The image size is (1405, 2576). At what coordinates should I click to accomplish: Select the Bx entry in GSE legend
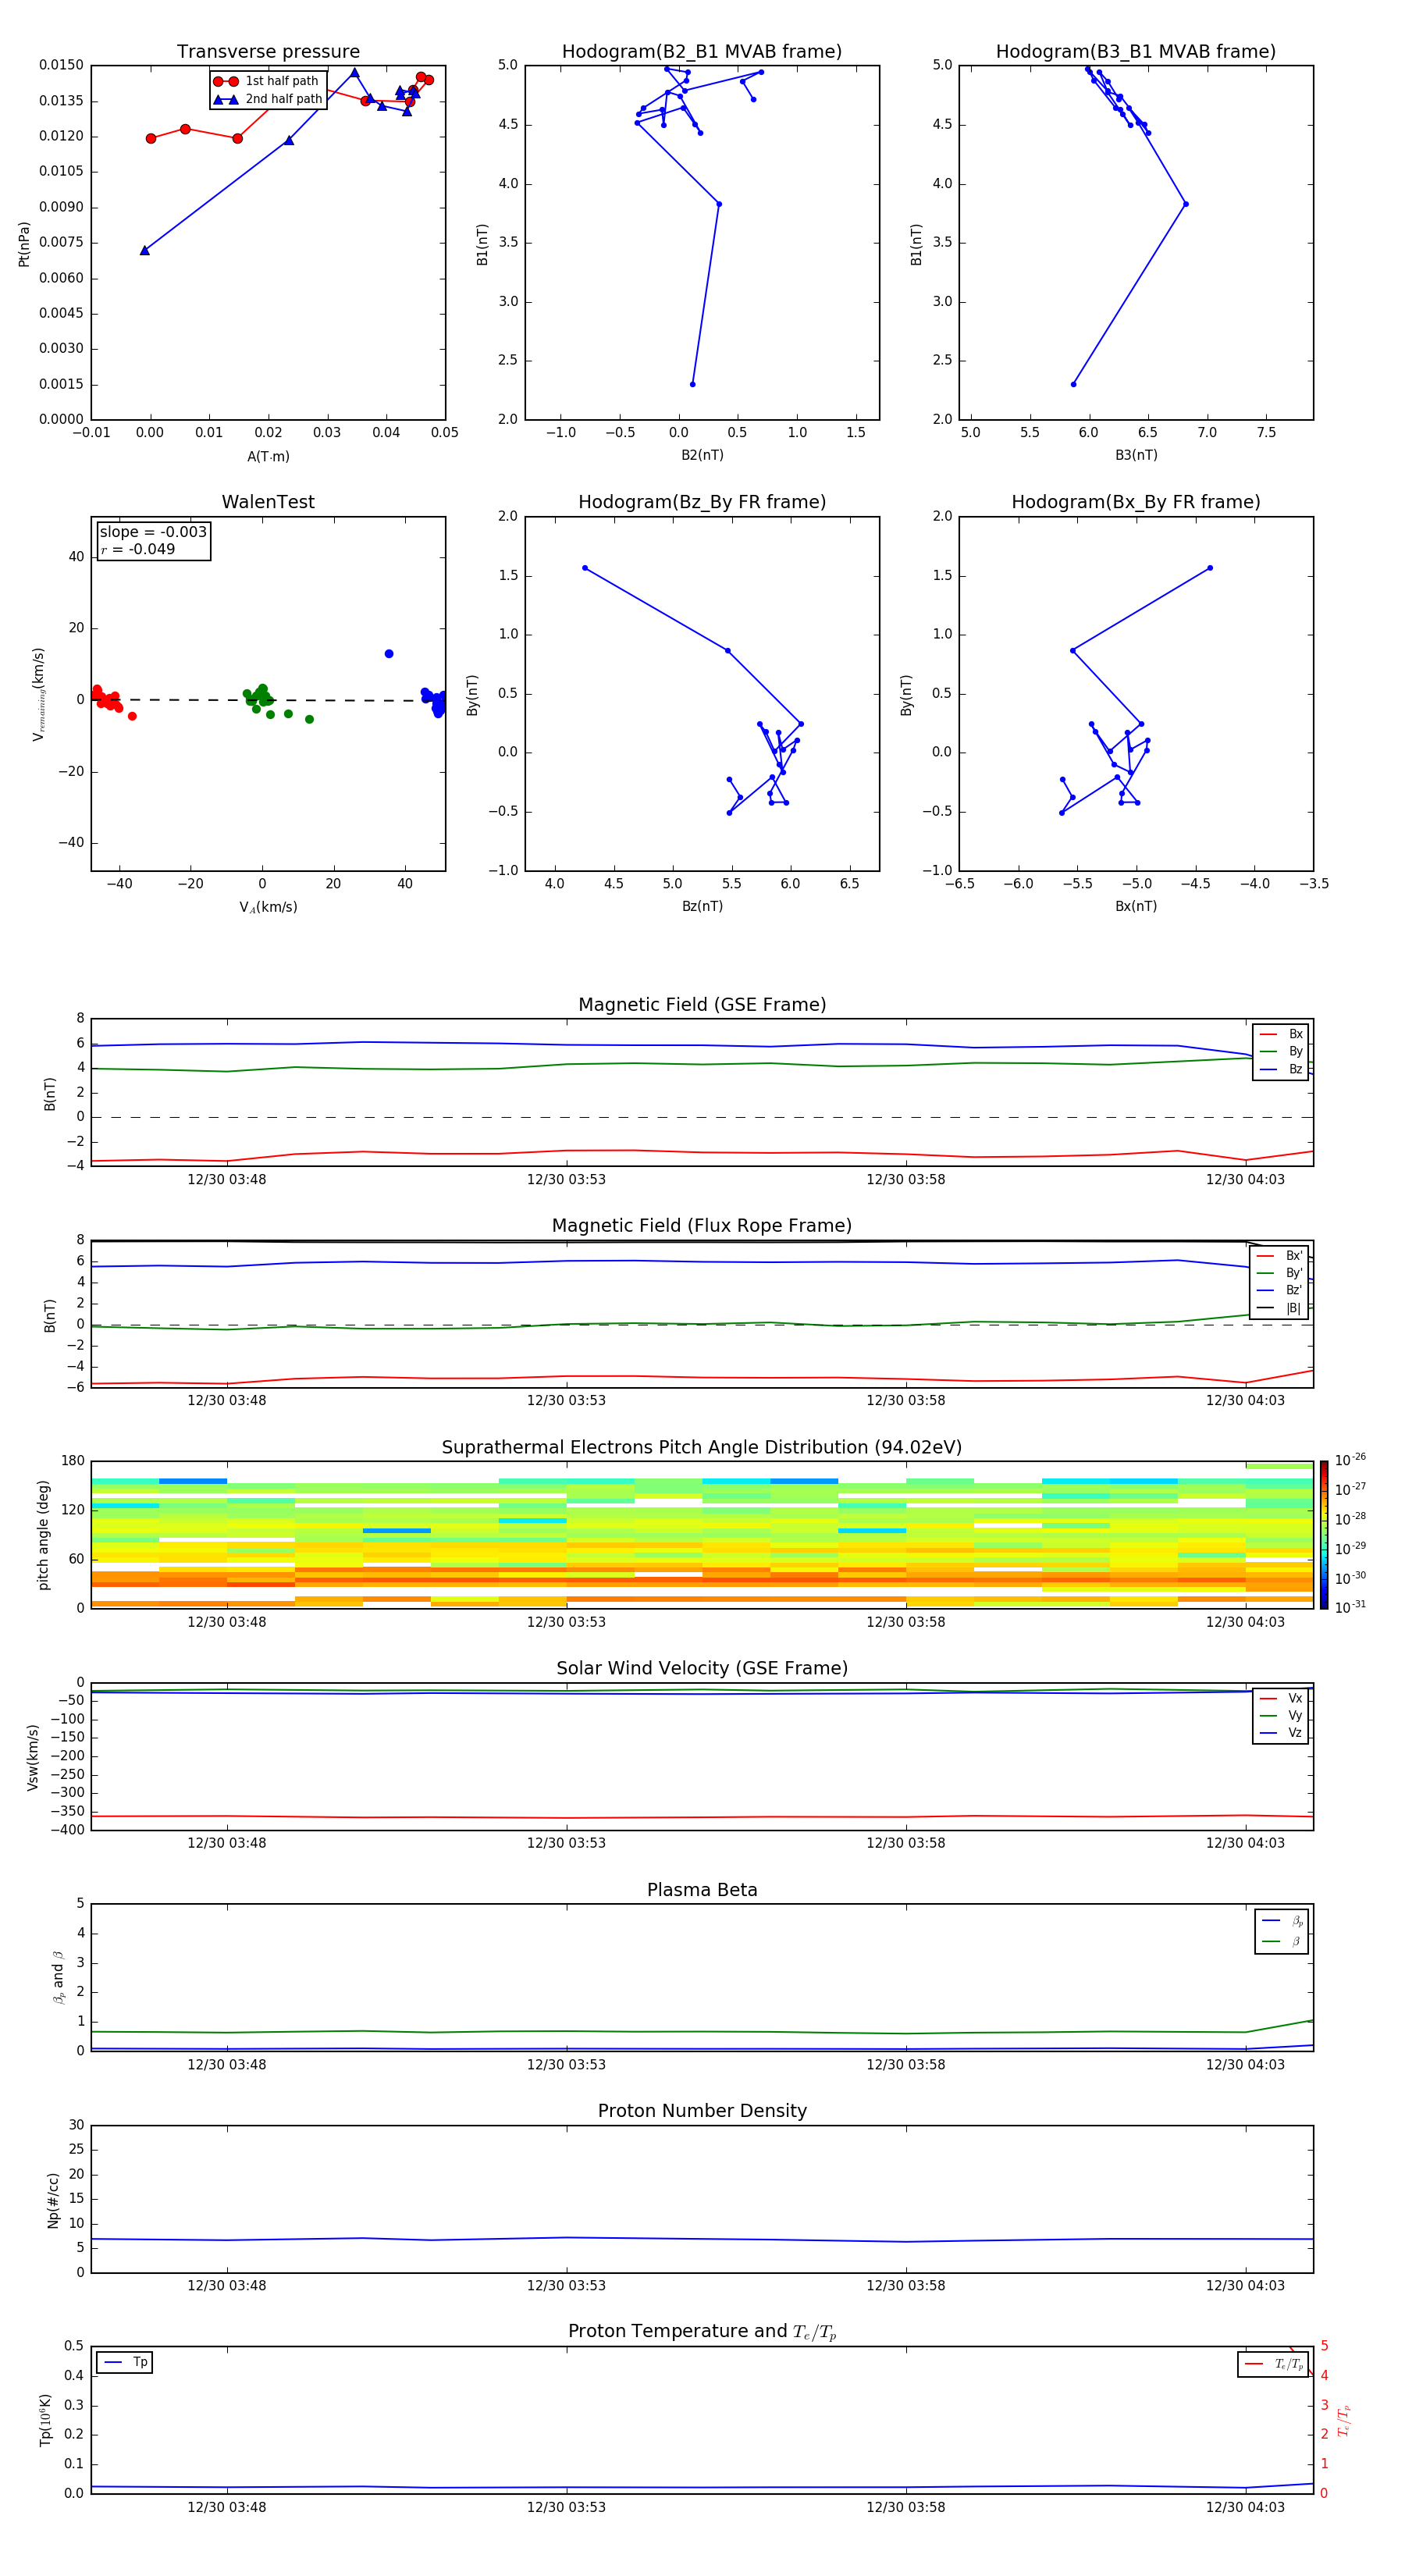(x=1281, y=1034)
